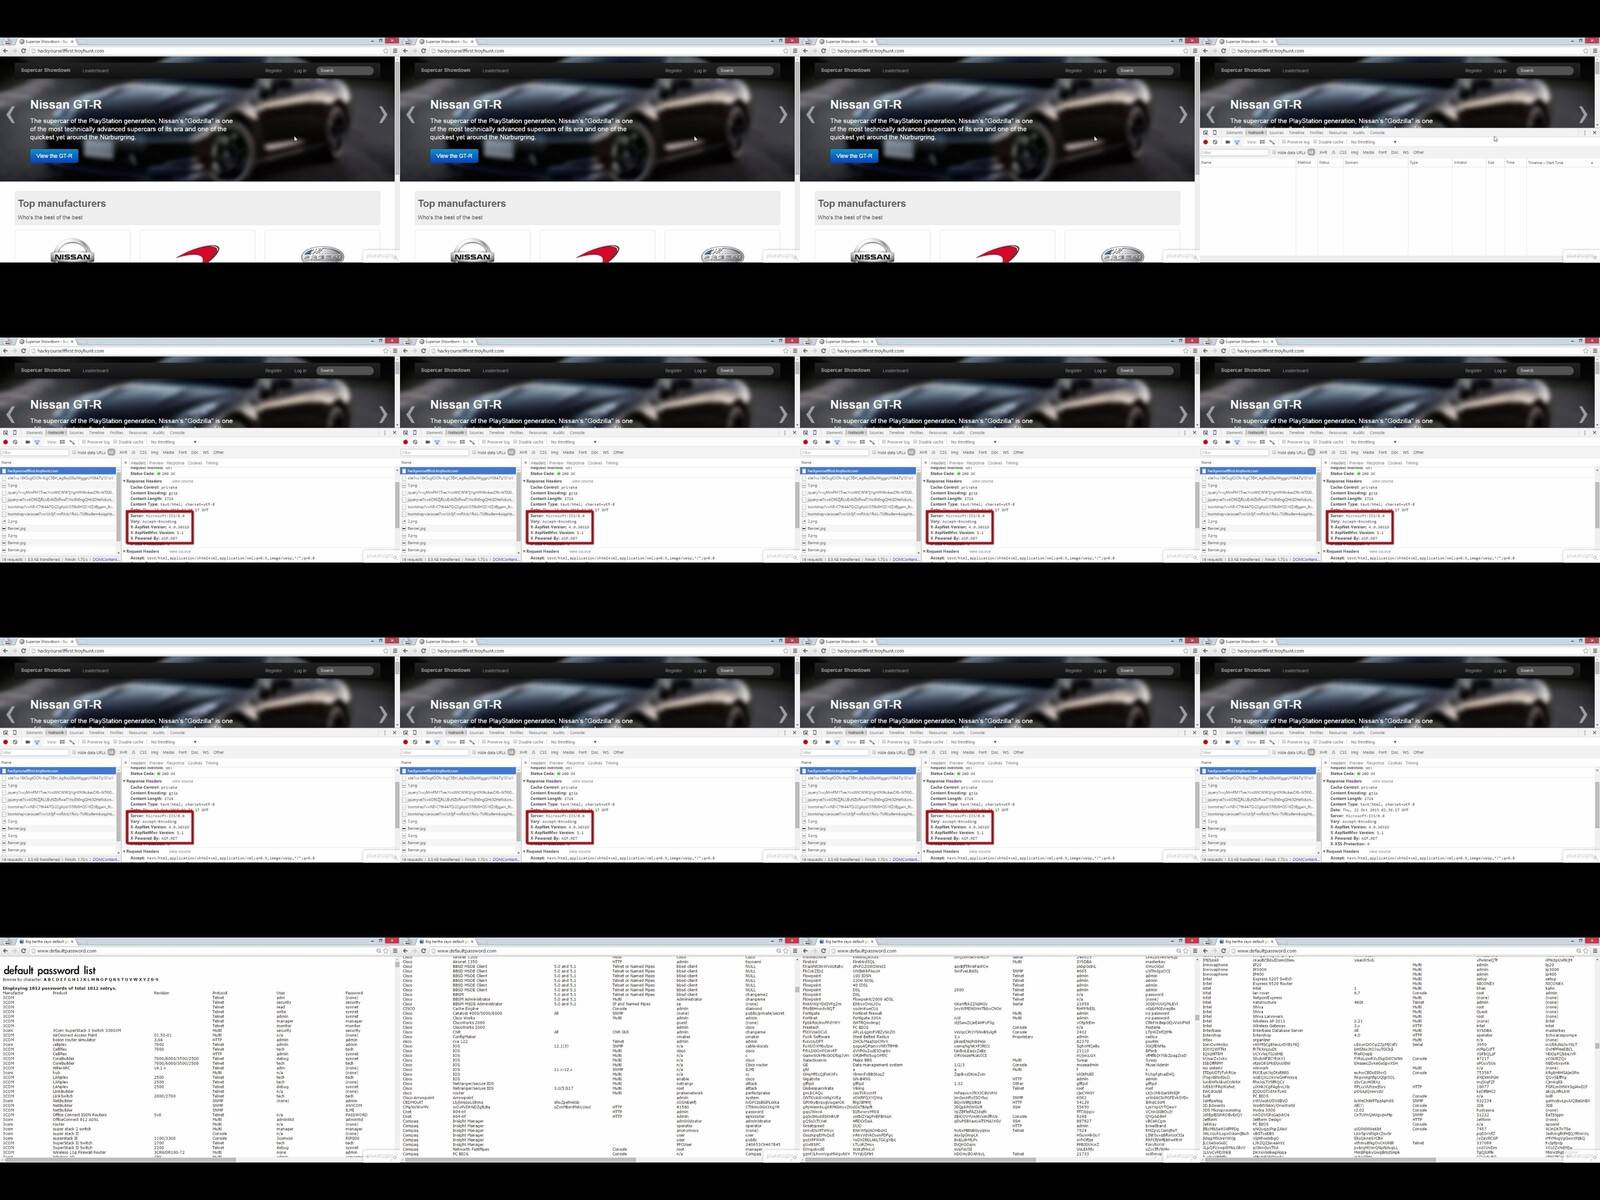Viewport: 1600px width, 1200px height.
Task: Clear network log icon, empty-Network-table frame
Action: click(x=1215, y=142)
